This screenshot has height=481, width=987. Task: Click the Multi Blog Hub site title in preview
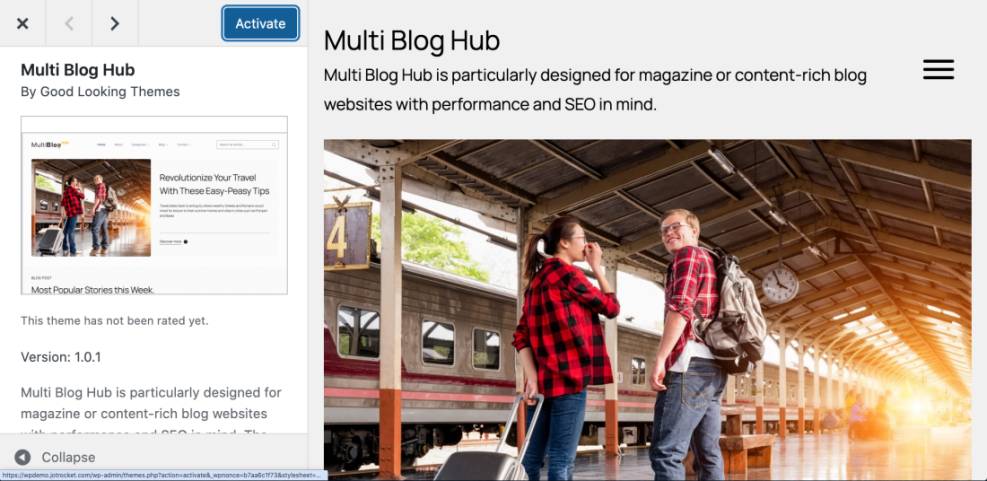412,41
